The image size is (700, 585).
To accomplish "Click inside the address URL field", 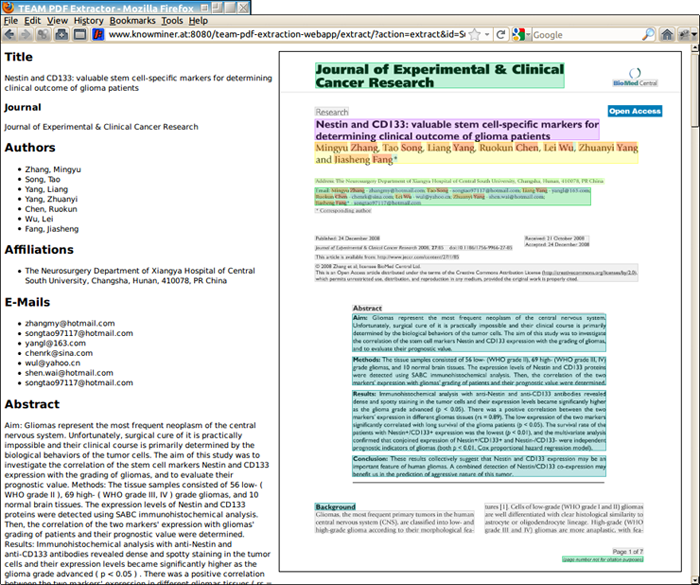I will tap(286, 34).
